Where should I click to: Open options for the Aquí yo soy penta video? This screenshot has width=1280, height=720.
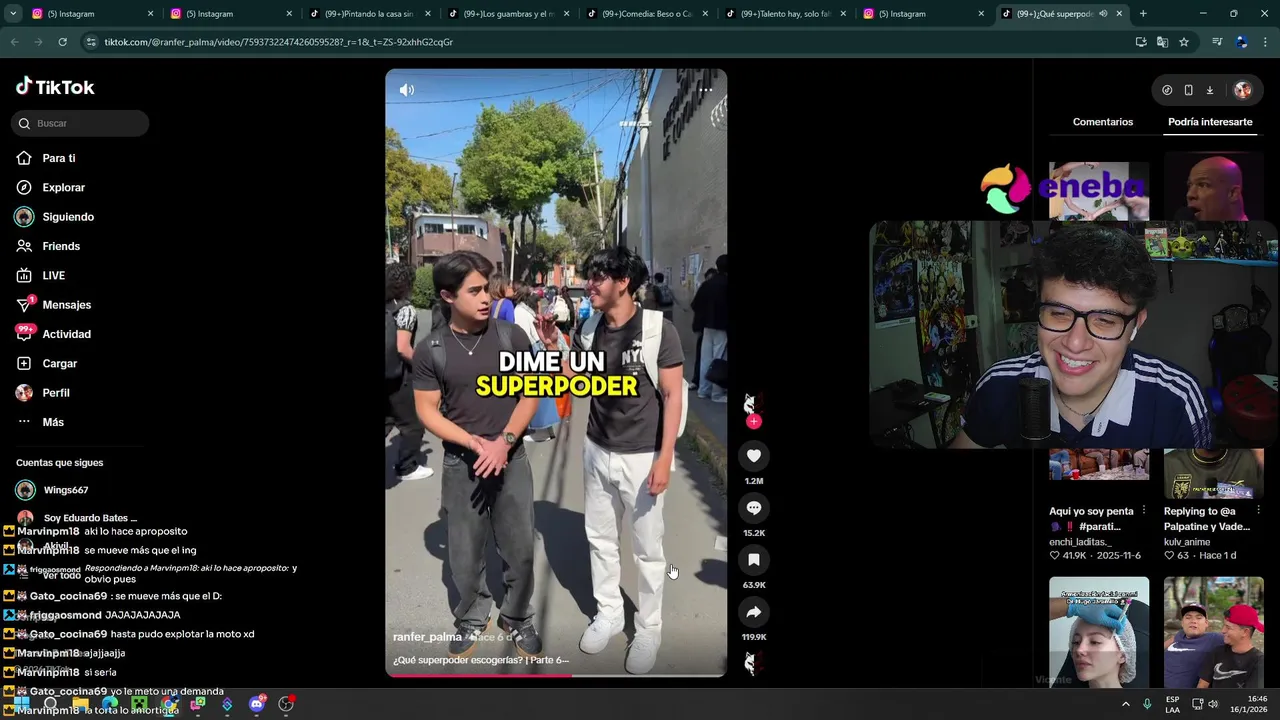click(1144, 511)
